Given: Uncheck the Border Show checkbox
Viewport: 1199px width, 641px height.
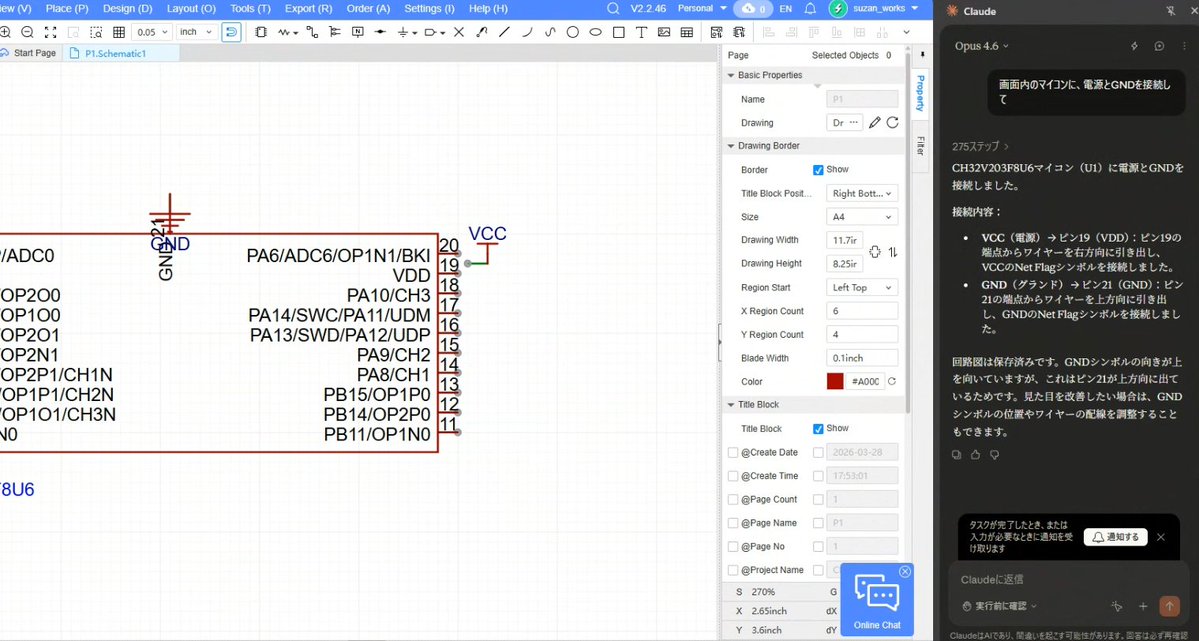Looking at the screenshot, I should tap(817, 170).
